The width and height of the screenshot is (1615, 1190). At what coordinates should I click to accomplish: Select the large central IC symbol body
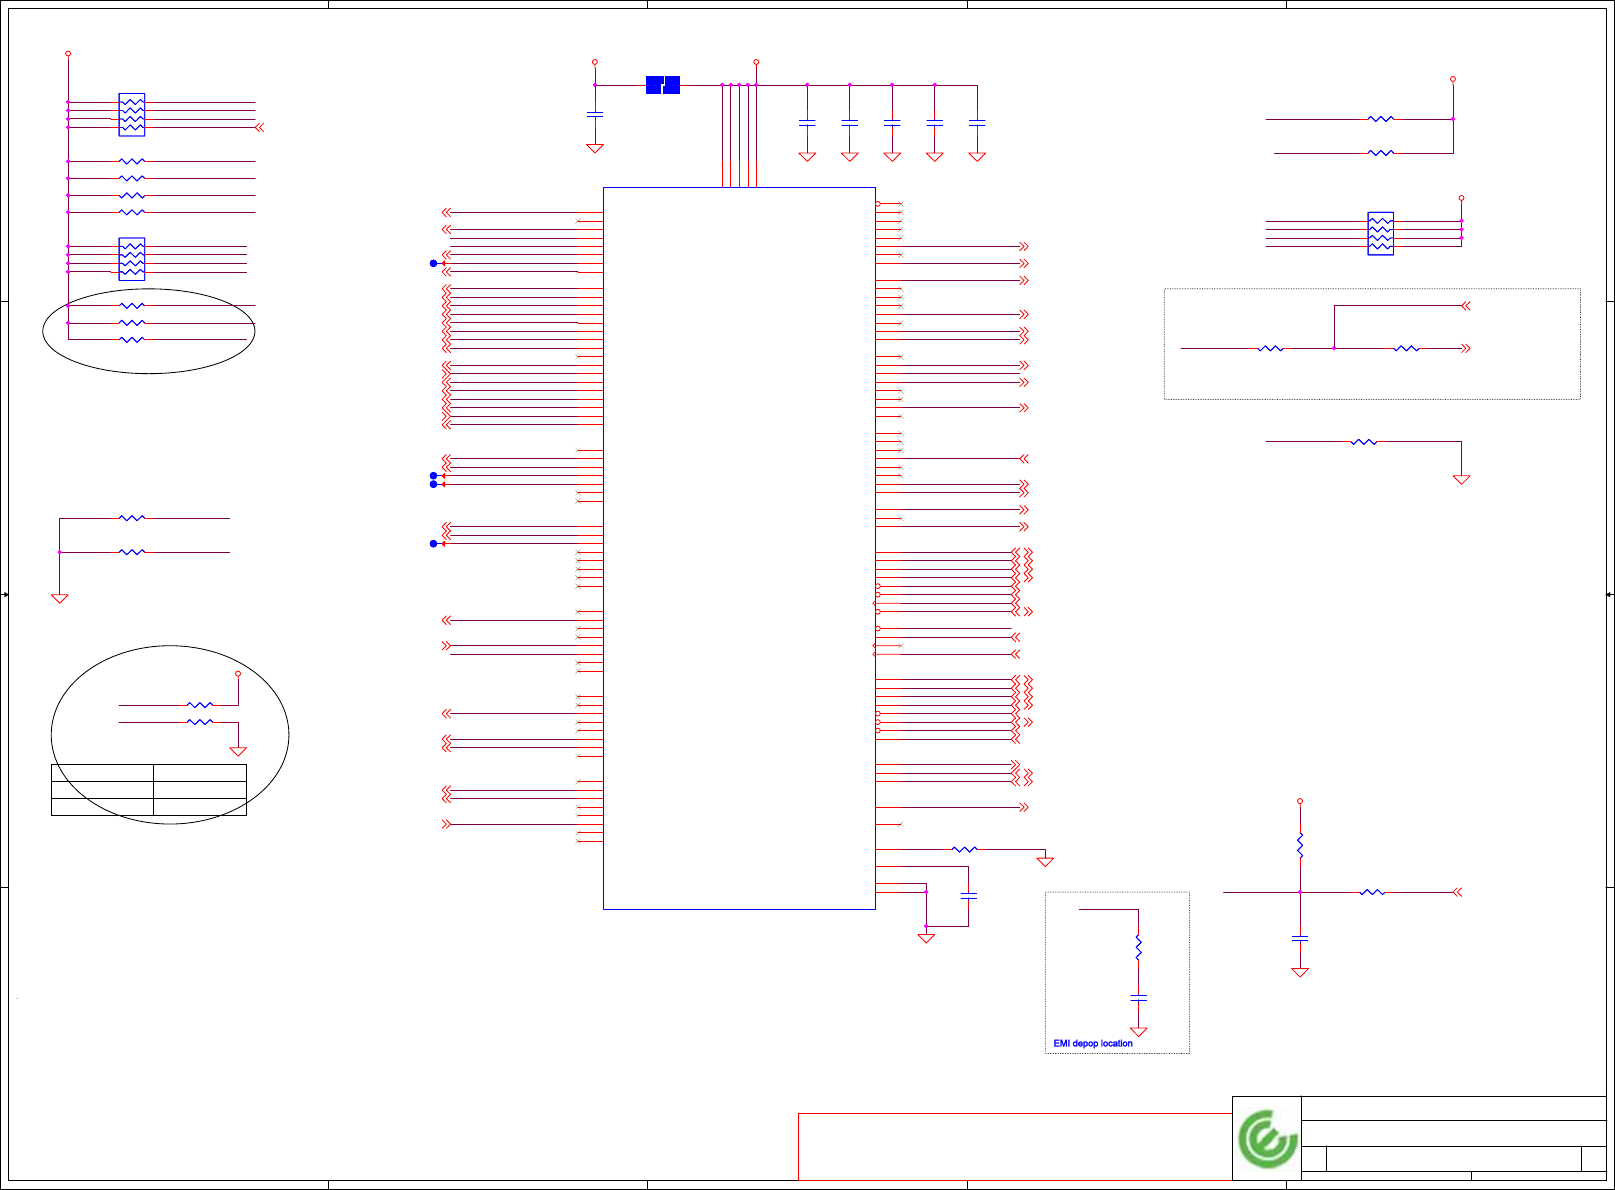739,548
